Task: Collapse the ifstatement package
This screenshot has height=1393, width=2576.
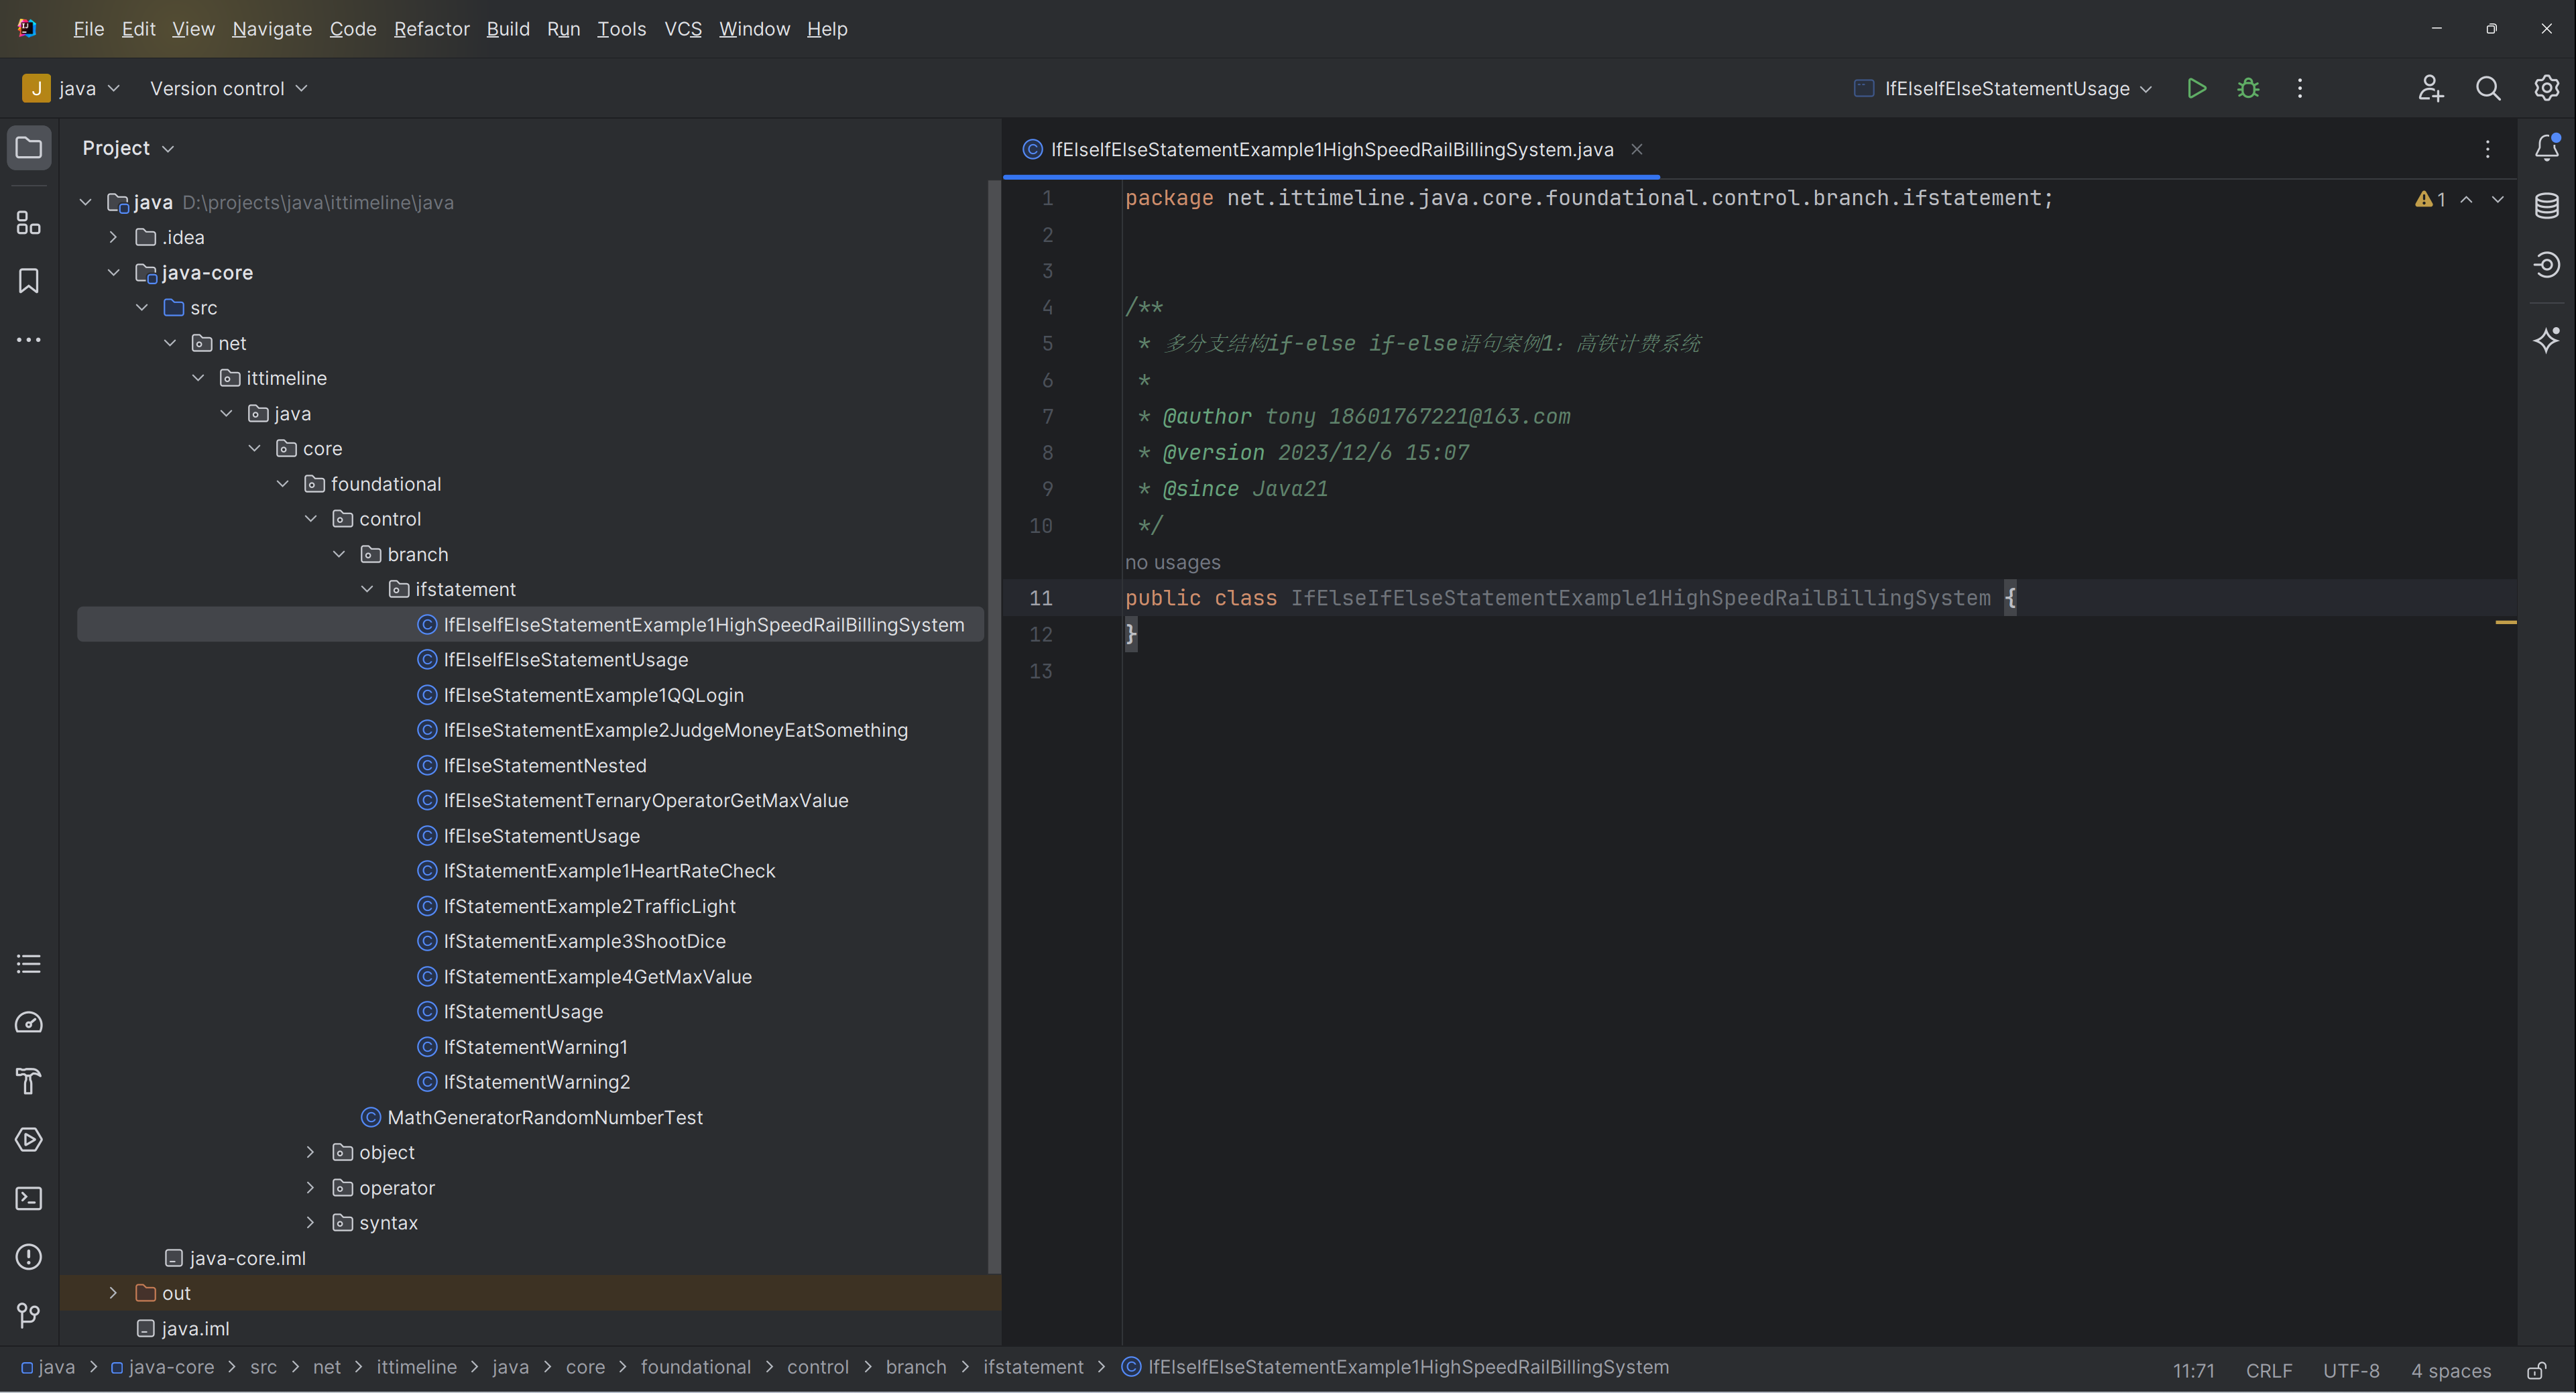Action: (367, 589)
